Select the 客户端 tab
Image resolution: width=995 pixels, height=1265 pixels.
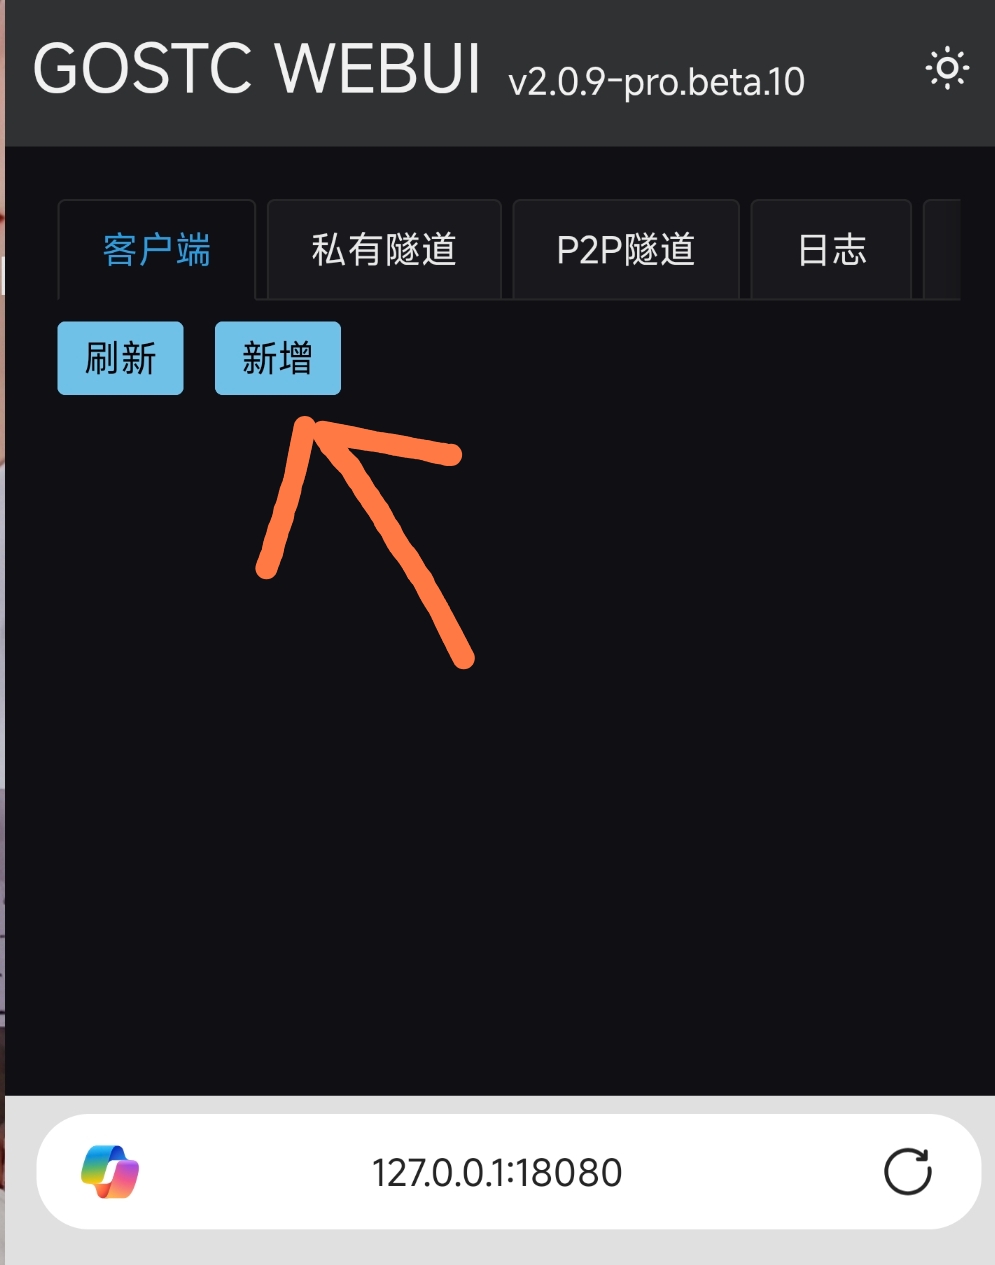(x=157, y=249)
